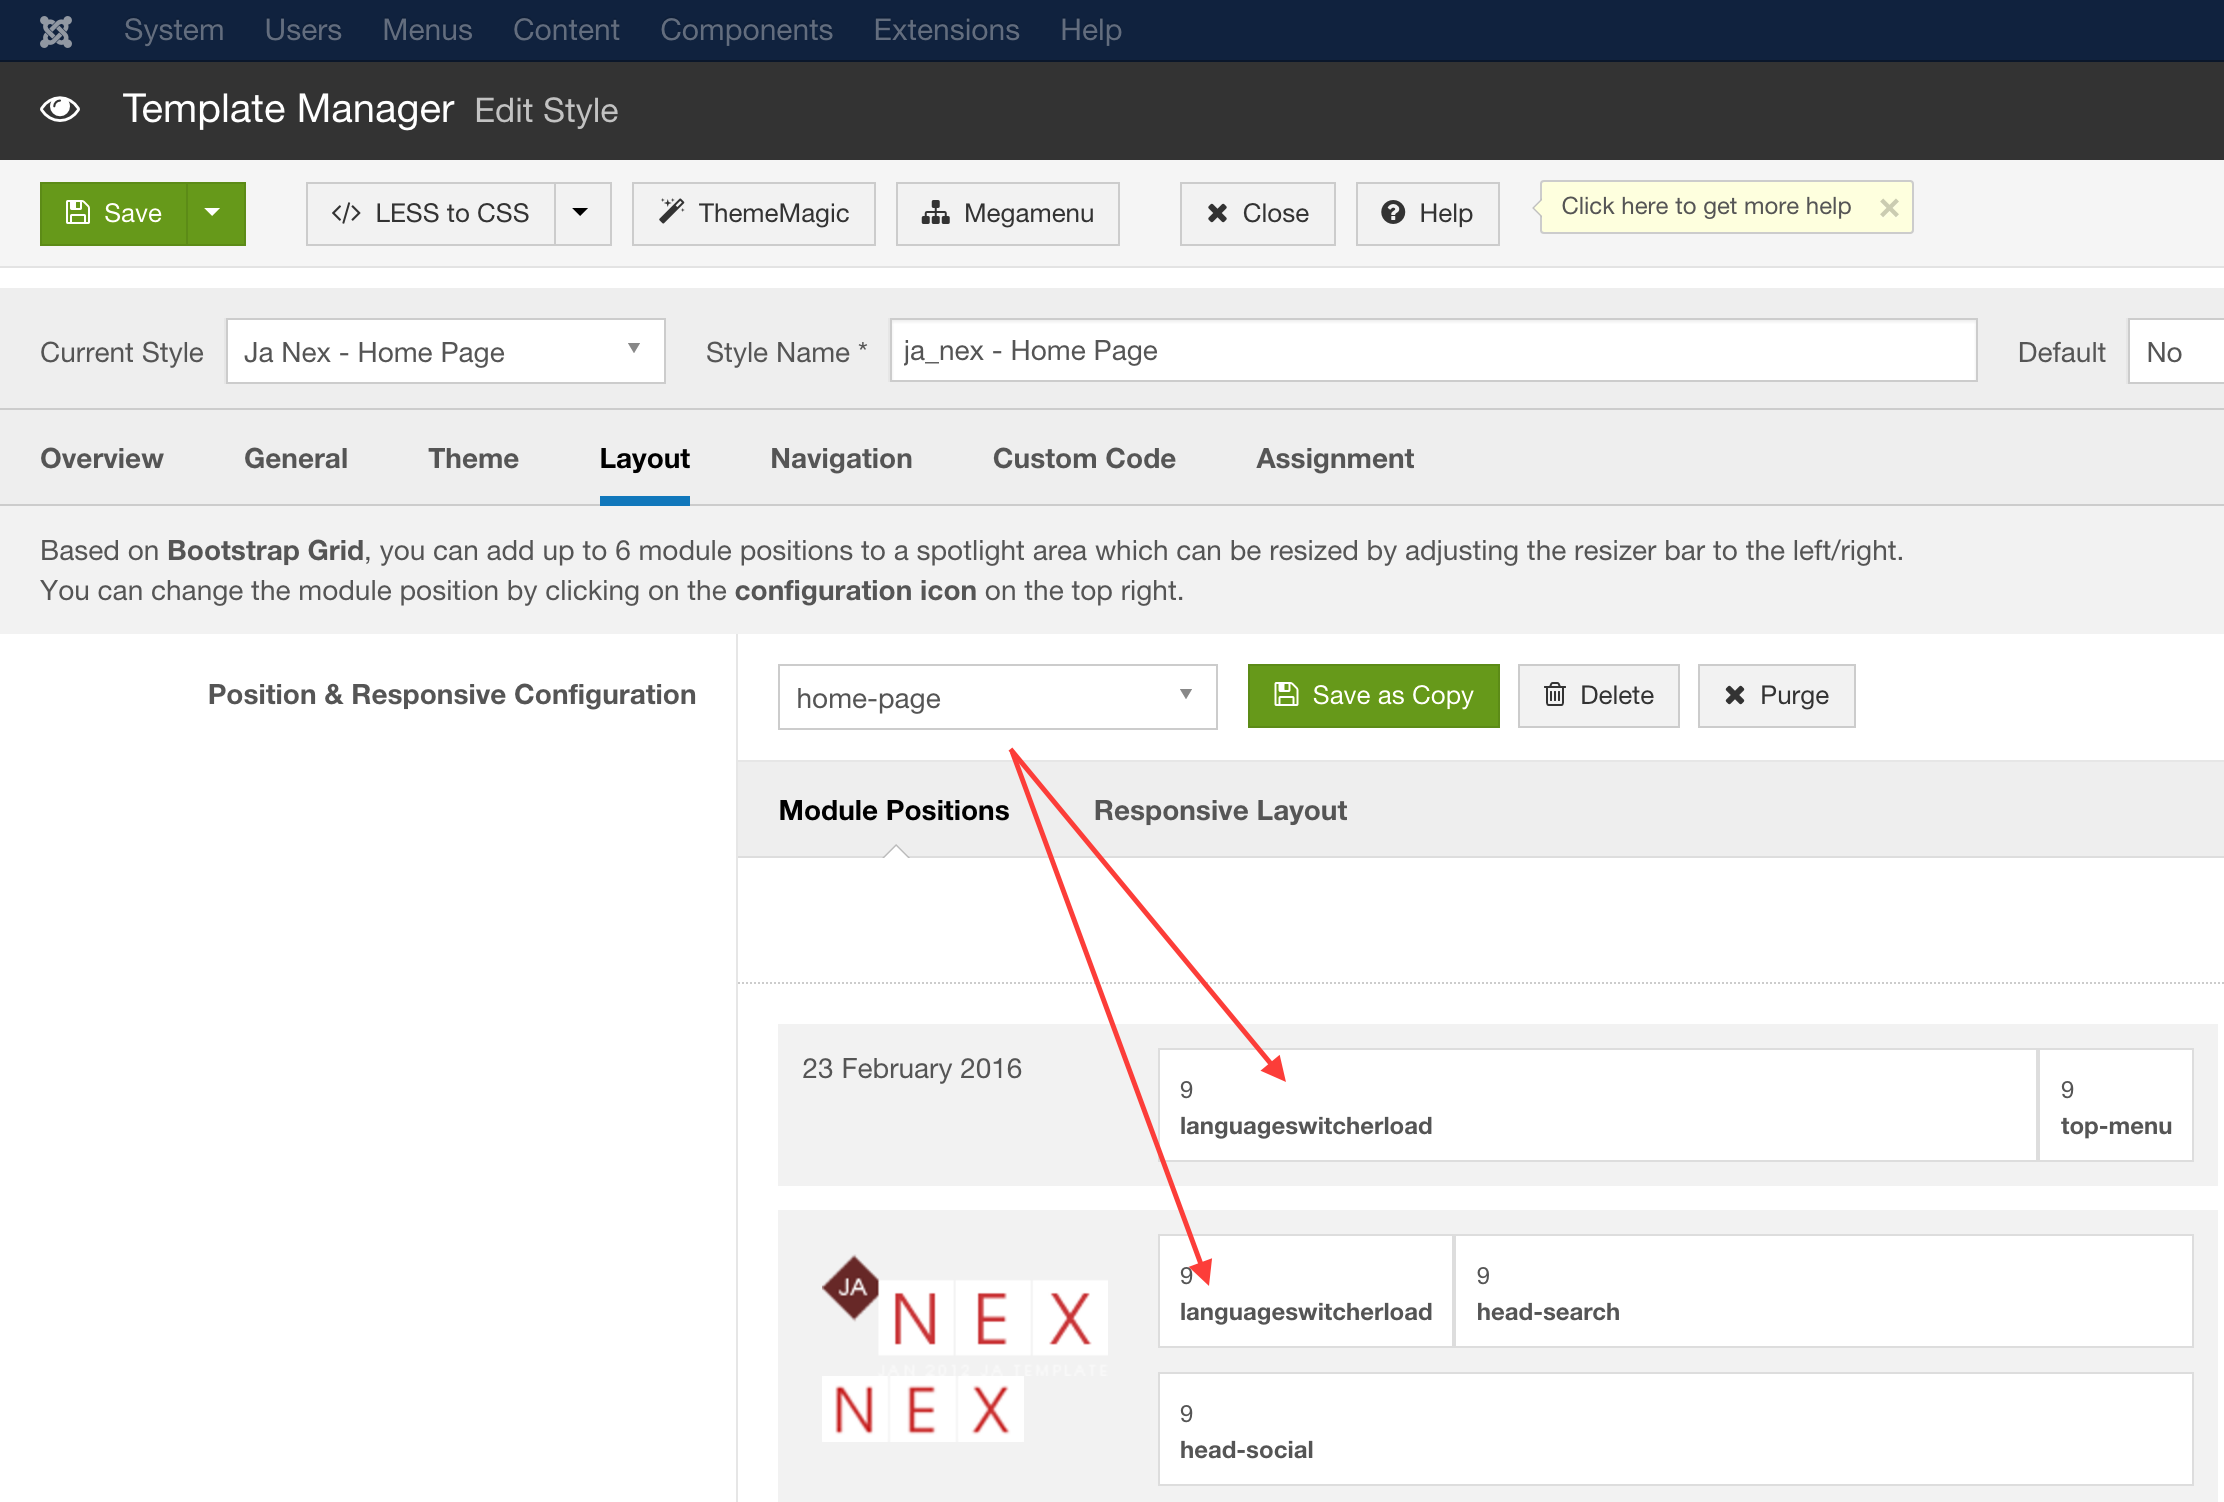Dismiss the help tooltip with its X
Viewport: 2224px width, 1502px height.
click(x=1889, y=208)
